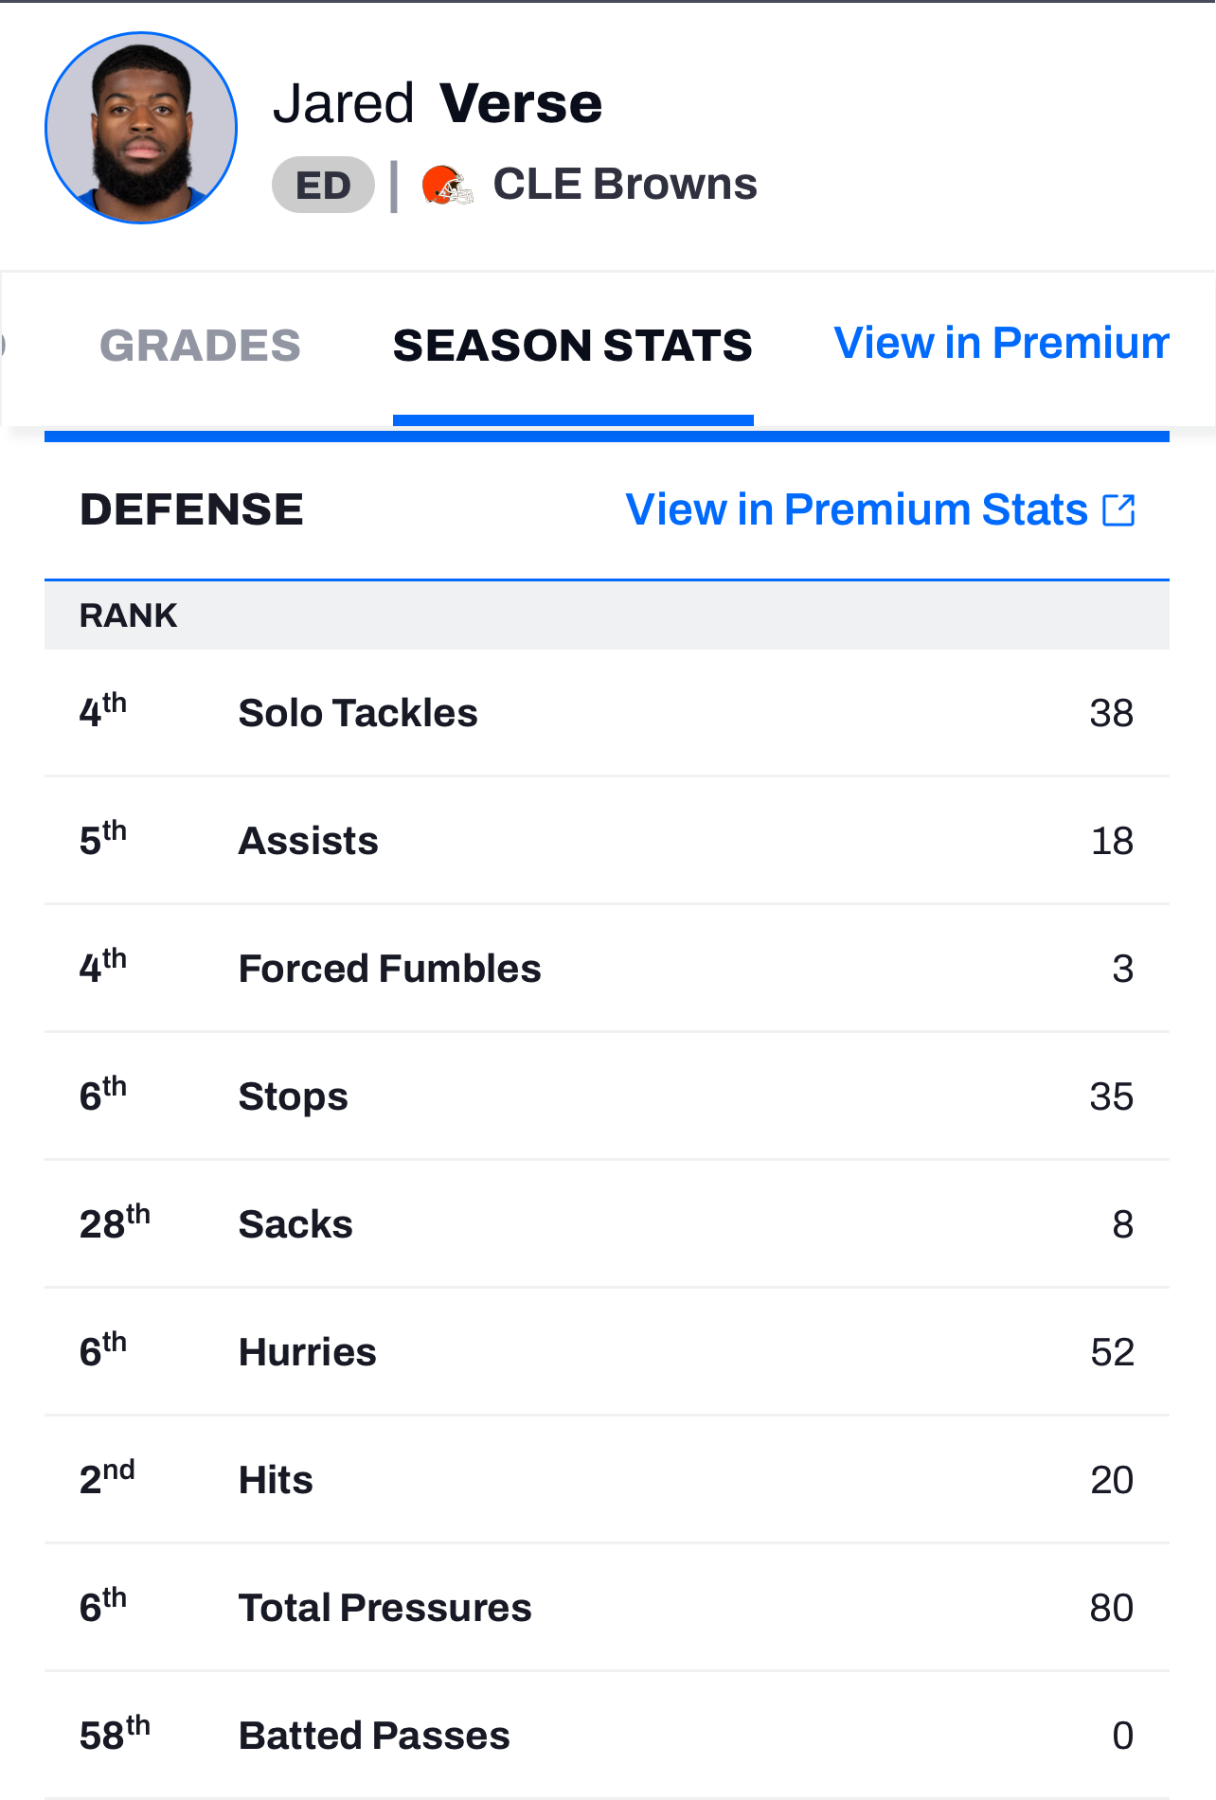Screen dimensions: 1216x1800
Task: Click the RANK column header
Action: pos(128,616)
